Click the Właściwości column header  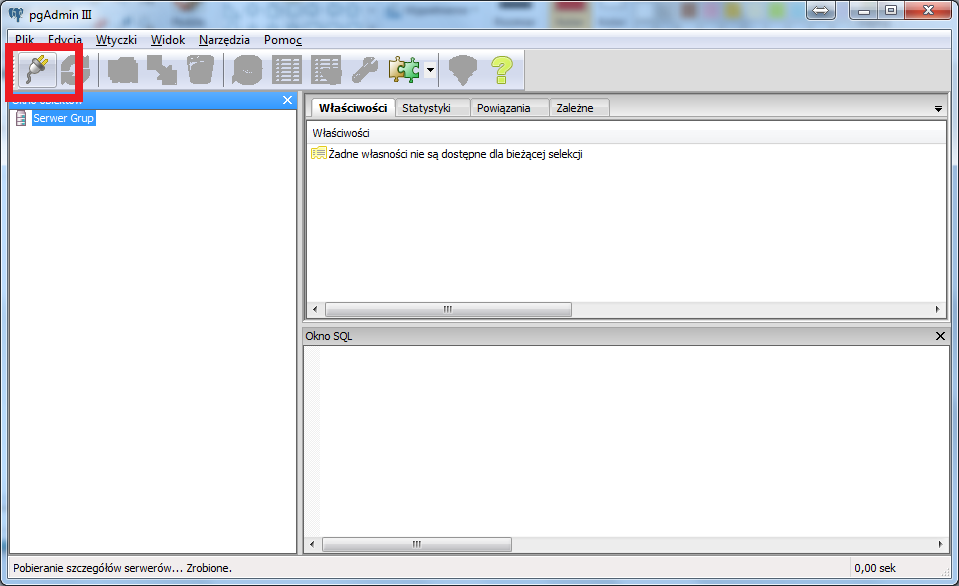[626, 133]
